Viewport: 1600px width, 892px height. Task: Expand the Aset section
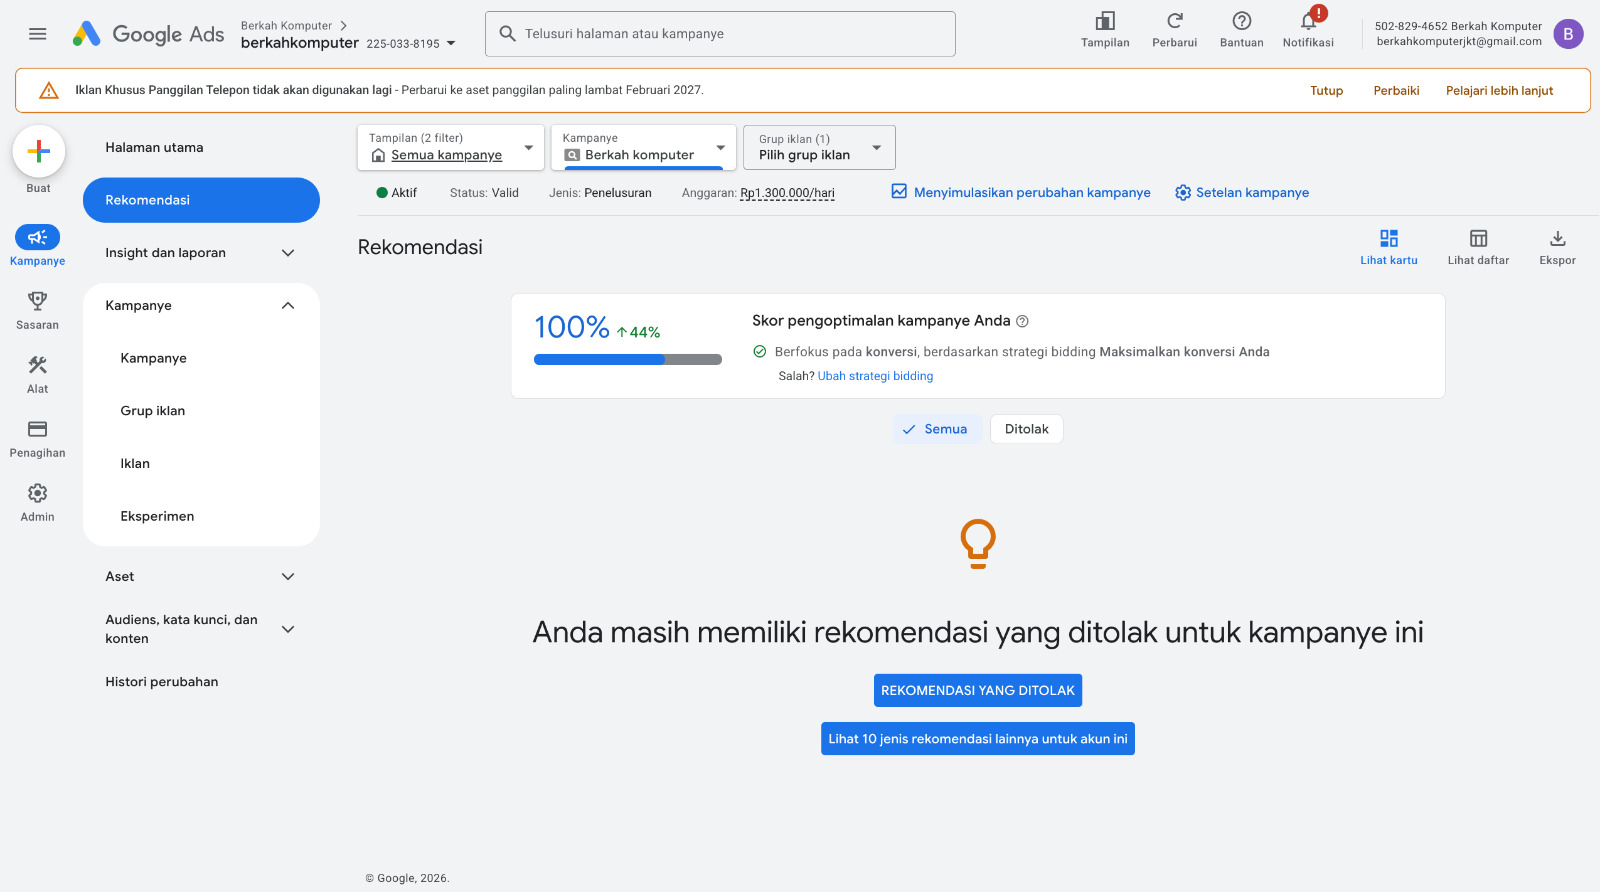pyautogui.click(x=288, y=577)
